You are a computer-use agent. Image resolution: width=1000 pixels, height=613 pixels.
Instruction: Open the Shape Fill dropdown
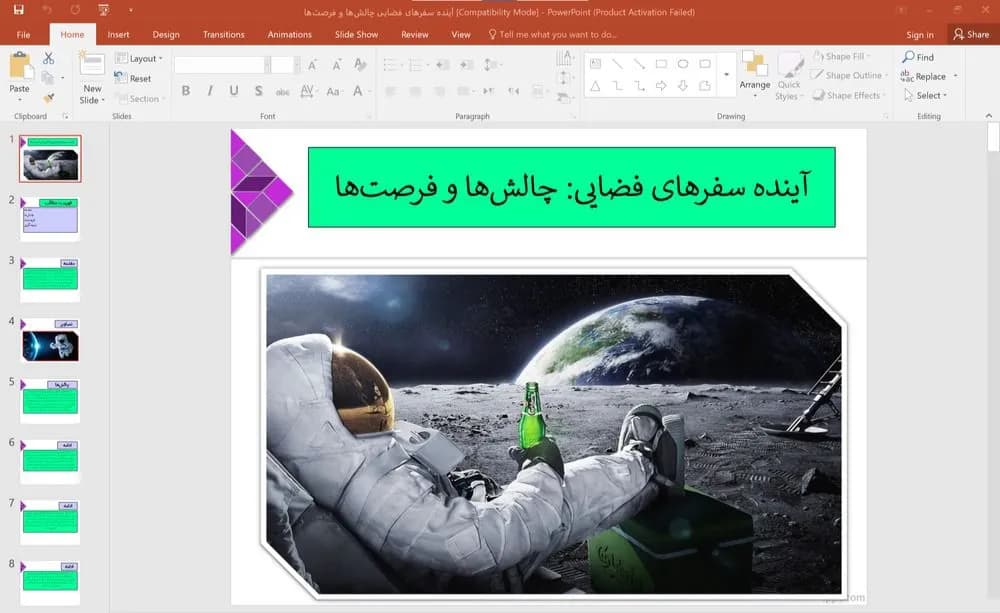point(842,56)
